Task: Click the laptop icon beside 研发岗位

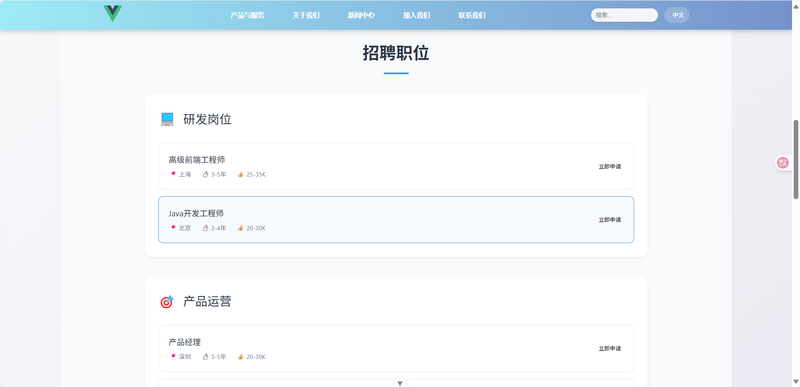Action: 167,119
